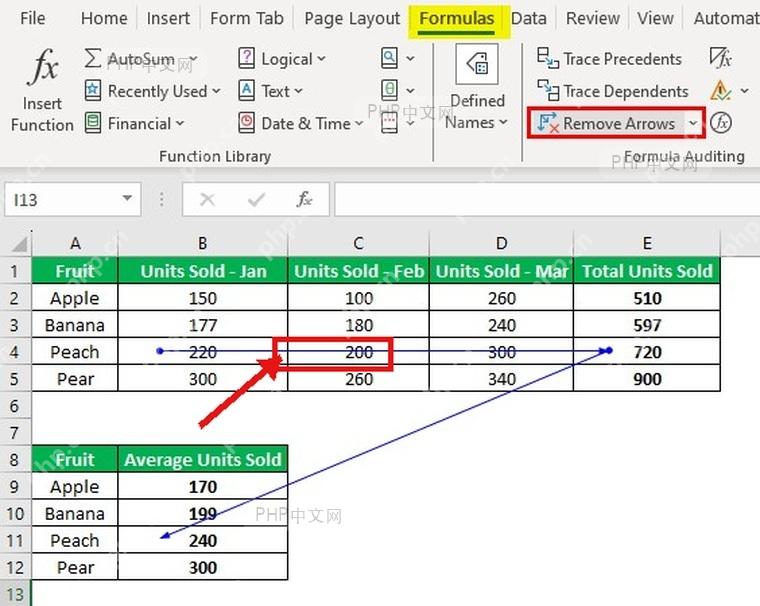Expand the Defined Names dropdown arrow
Image resolution: width=760 pixels, height=606 pixels.
[503, 123]
